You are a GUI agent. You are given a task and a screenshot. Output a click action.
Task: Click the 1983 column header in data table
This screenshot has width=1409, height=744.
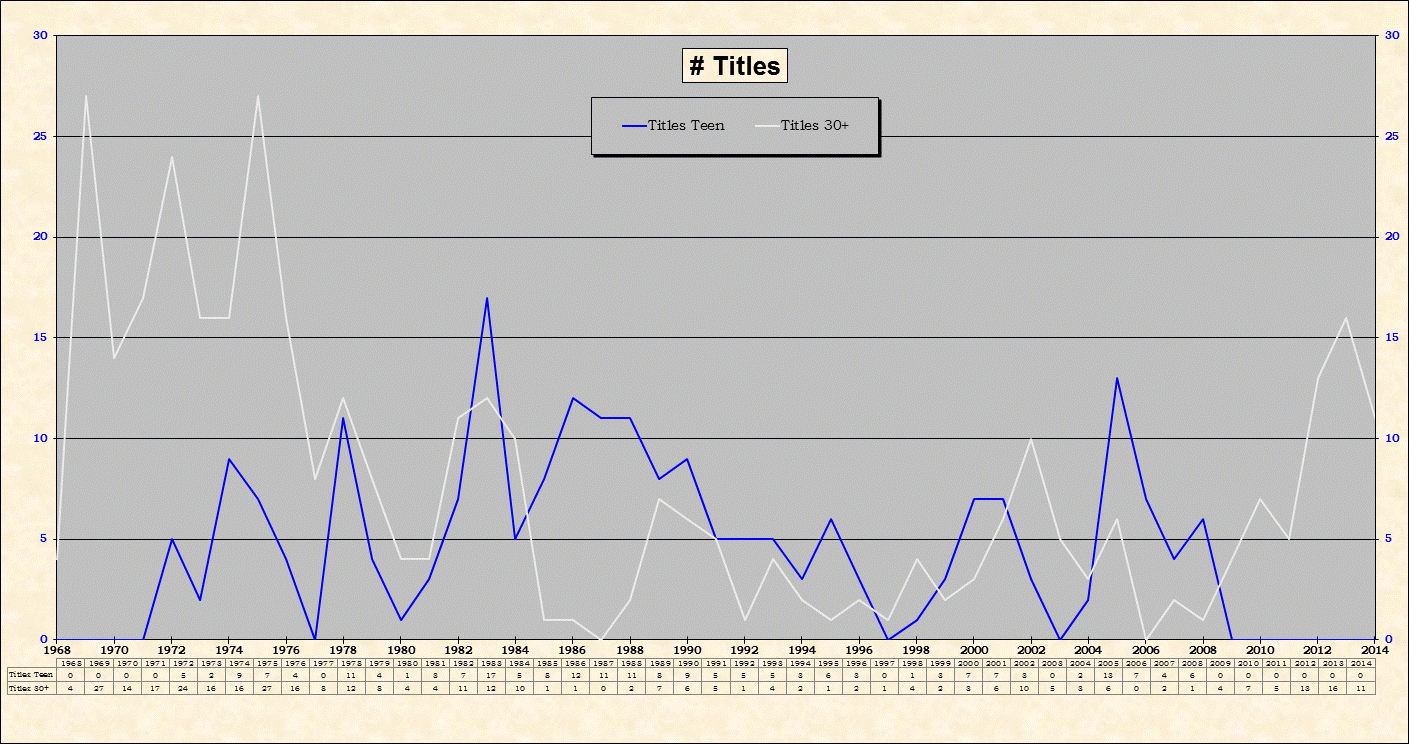(x=491, y=663)
